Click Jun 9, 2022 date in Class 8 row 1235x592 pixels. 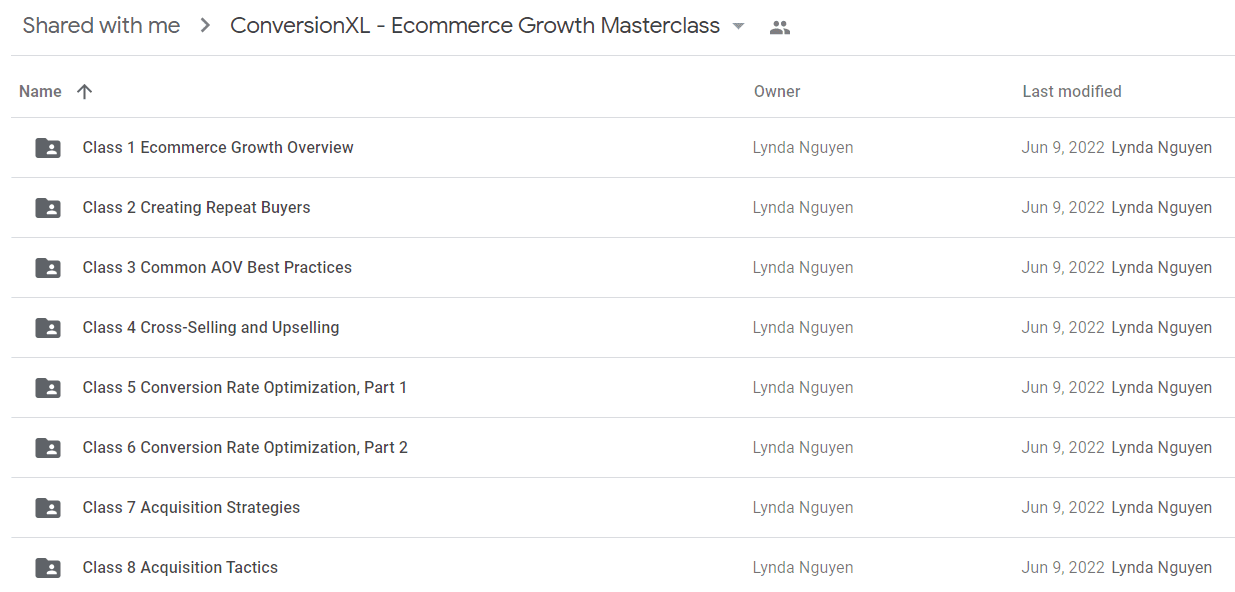click(x=1063, y=568)
